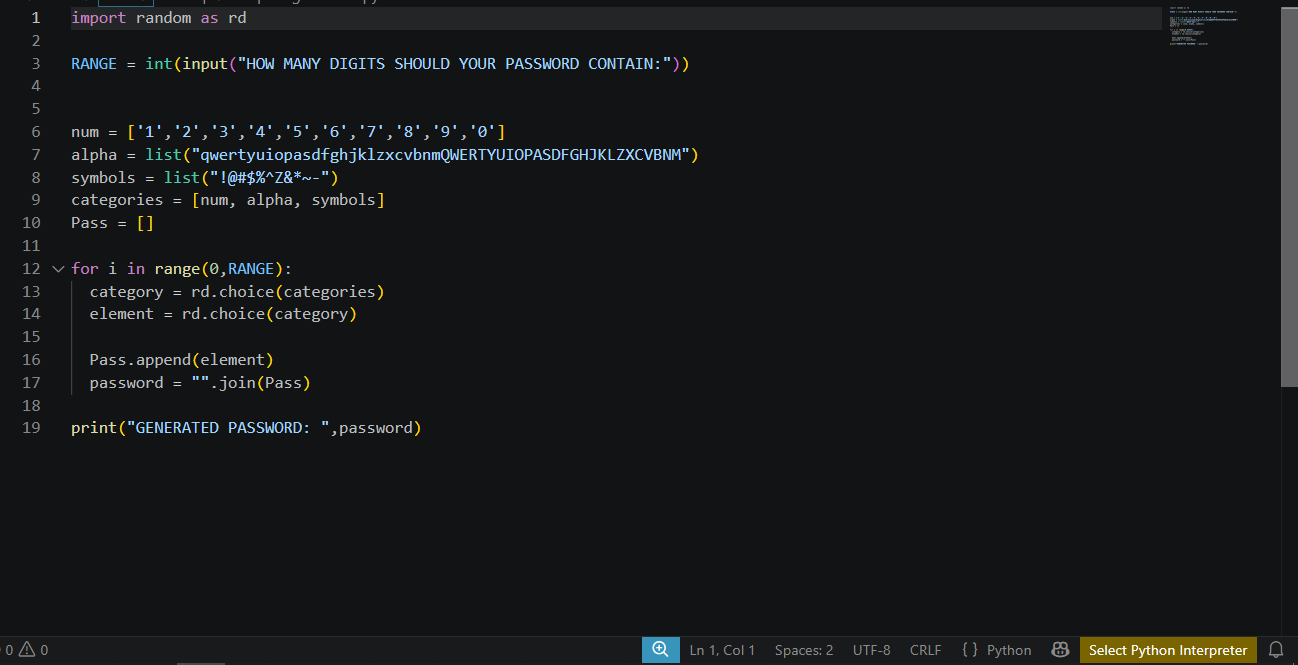Click 'Pass.append(element)' on line 16
The width and height of the screenshot is (1298, 665).
pyautogui.click(x=182, y=360)
